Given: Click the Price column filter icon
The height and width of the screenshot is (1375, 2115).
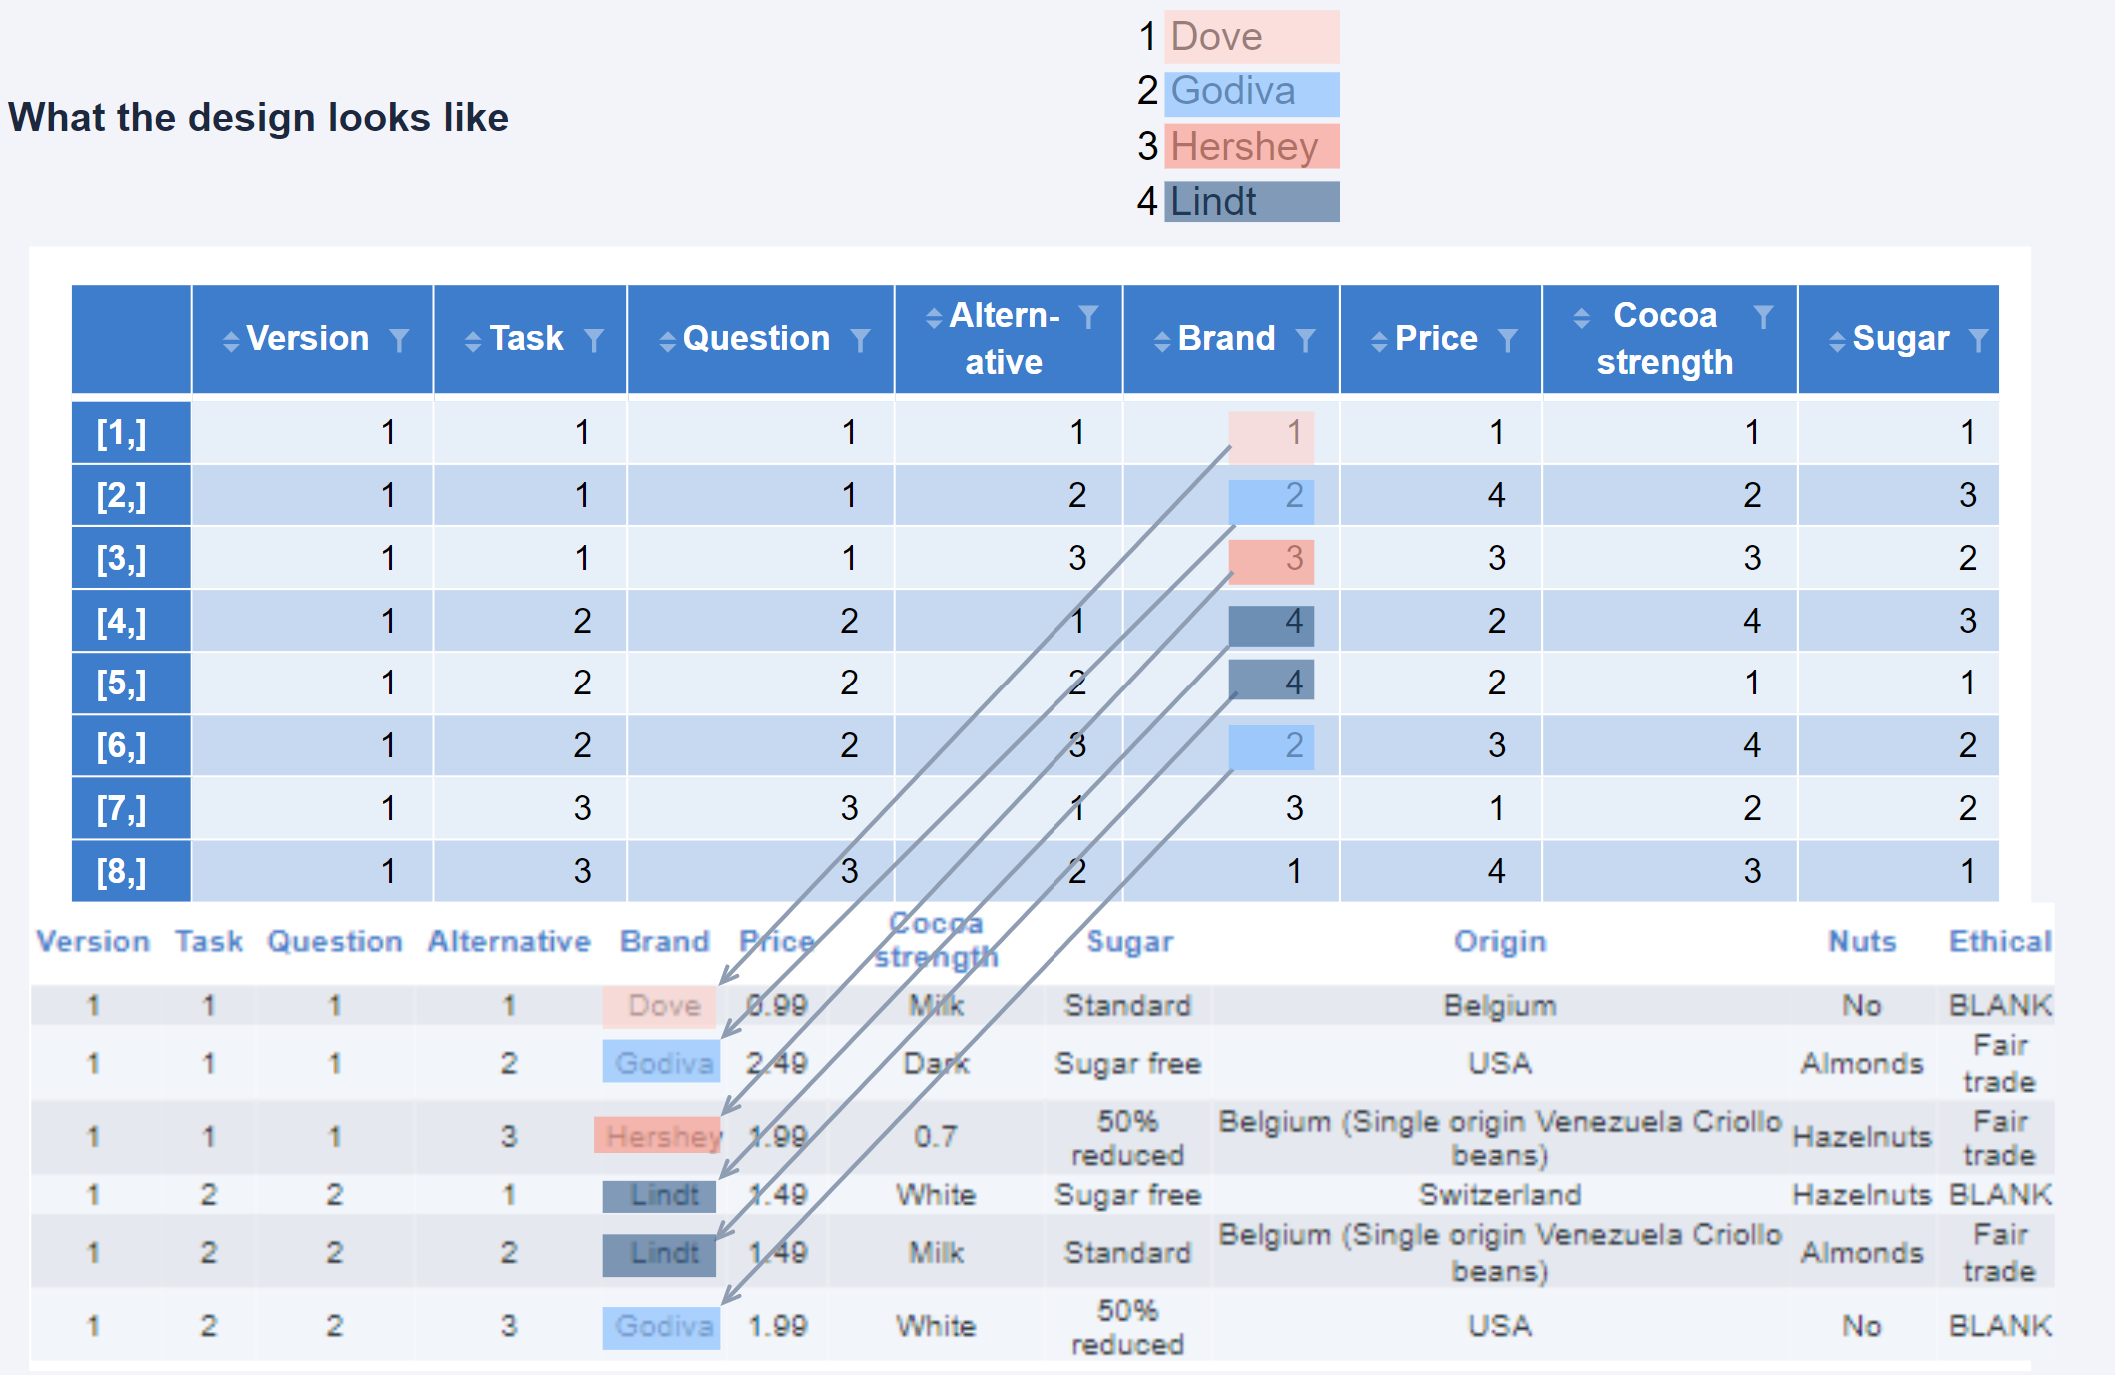Looking at the screenshot, I should (1508, 341).
